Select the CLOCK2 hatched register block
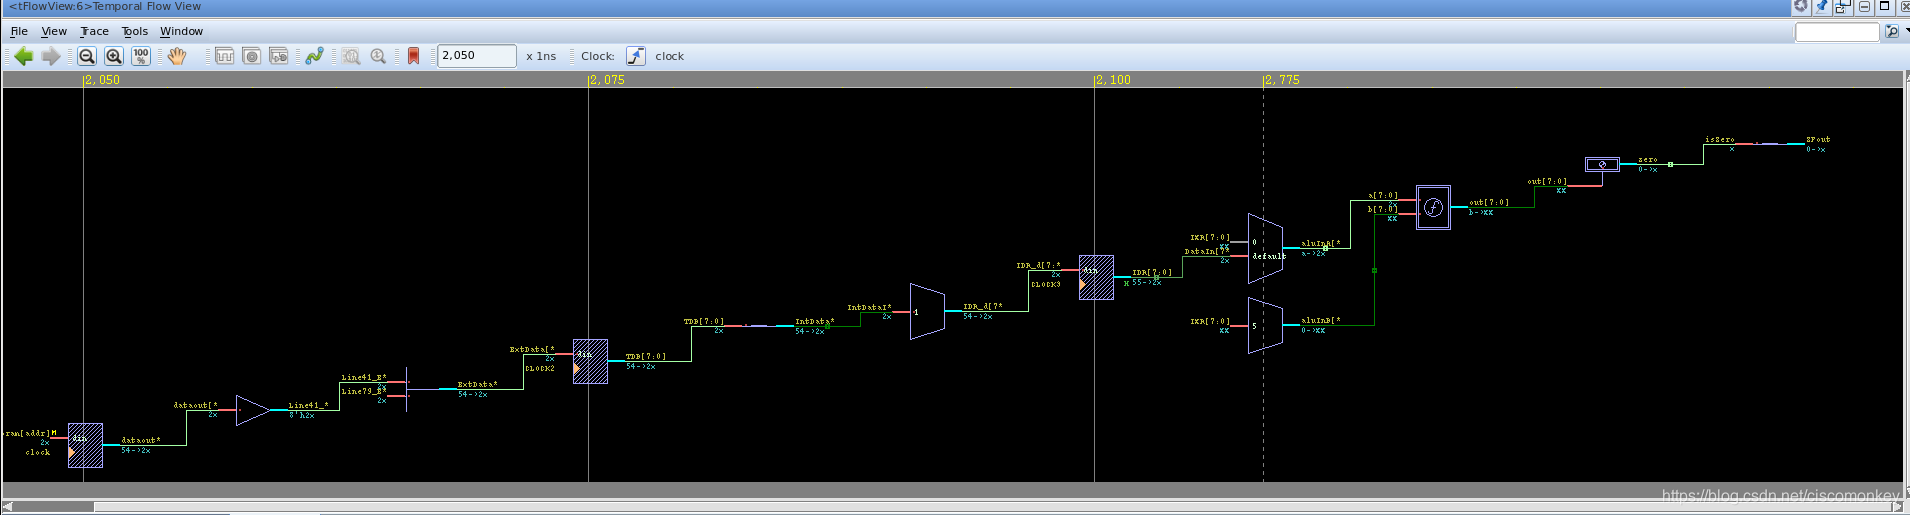 point(590,362)
